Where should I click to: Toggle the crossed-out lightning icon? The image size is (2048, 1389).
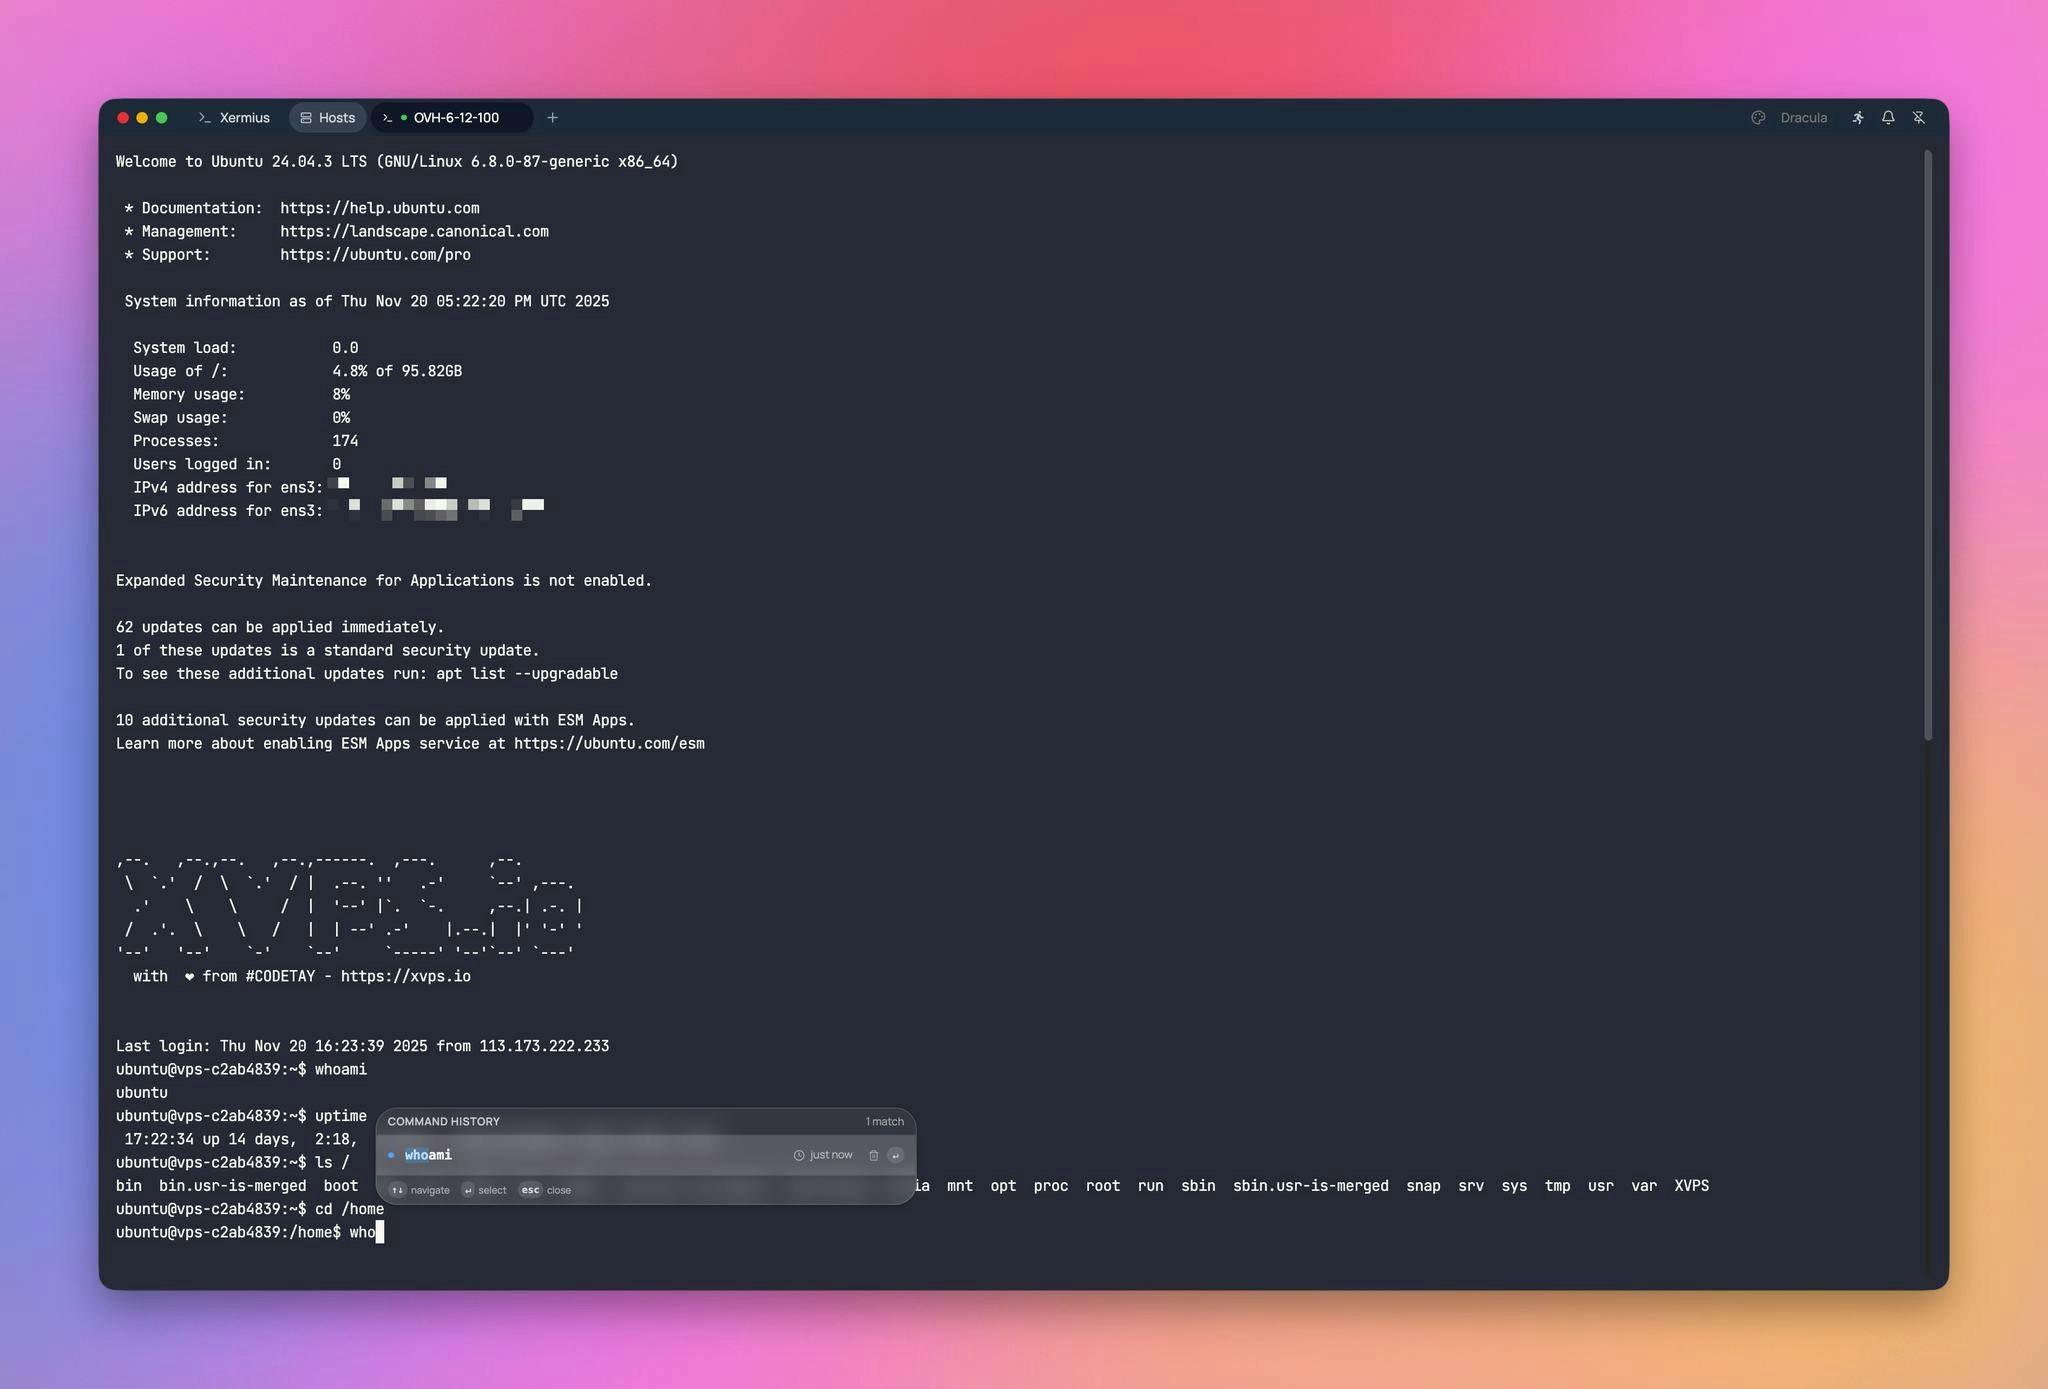(x=1919, y=118)
